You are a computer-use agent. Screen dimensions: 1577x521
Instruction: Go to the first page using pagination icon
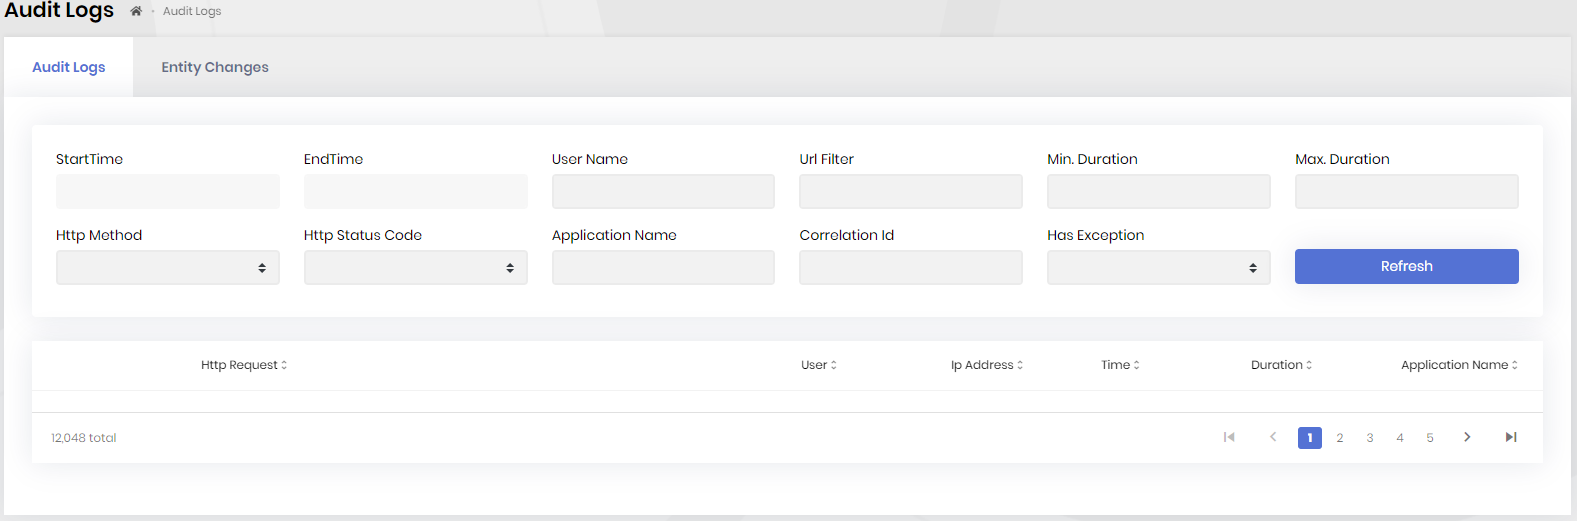point(1229,437)
